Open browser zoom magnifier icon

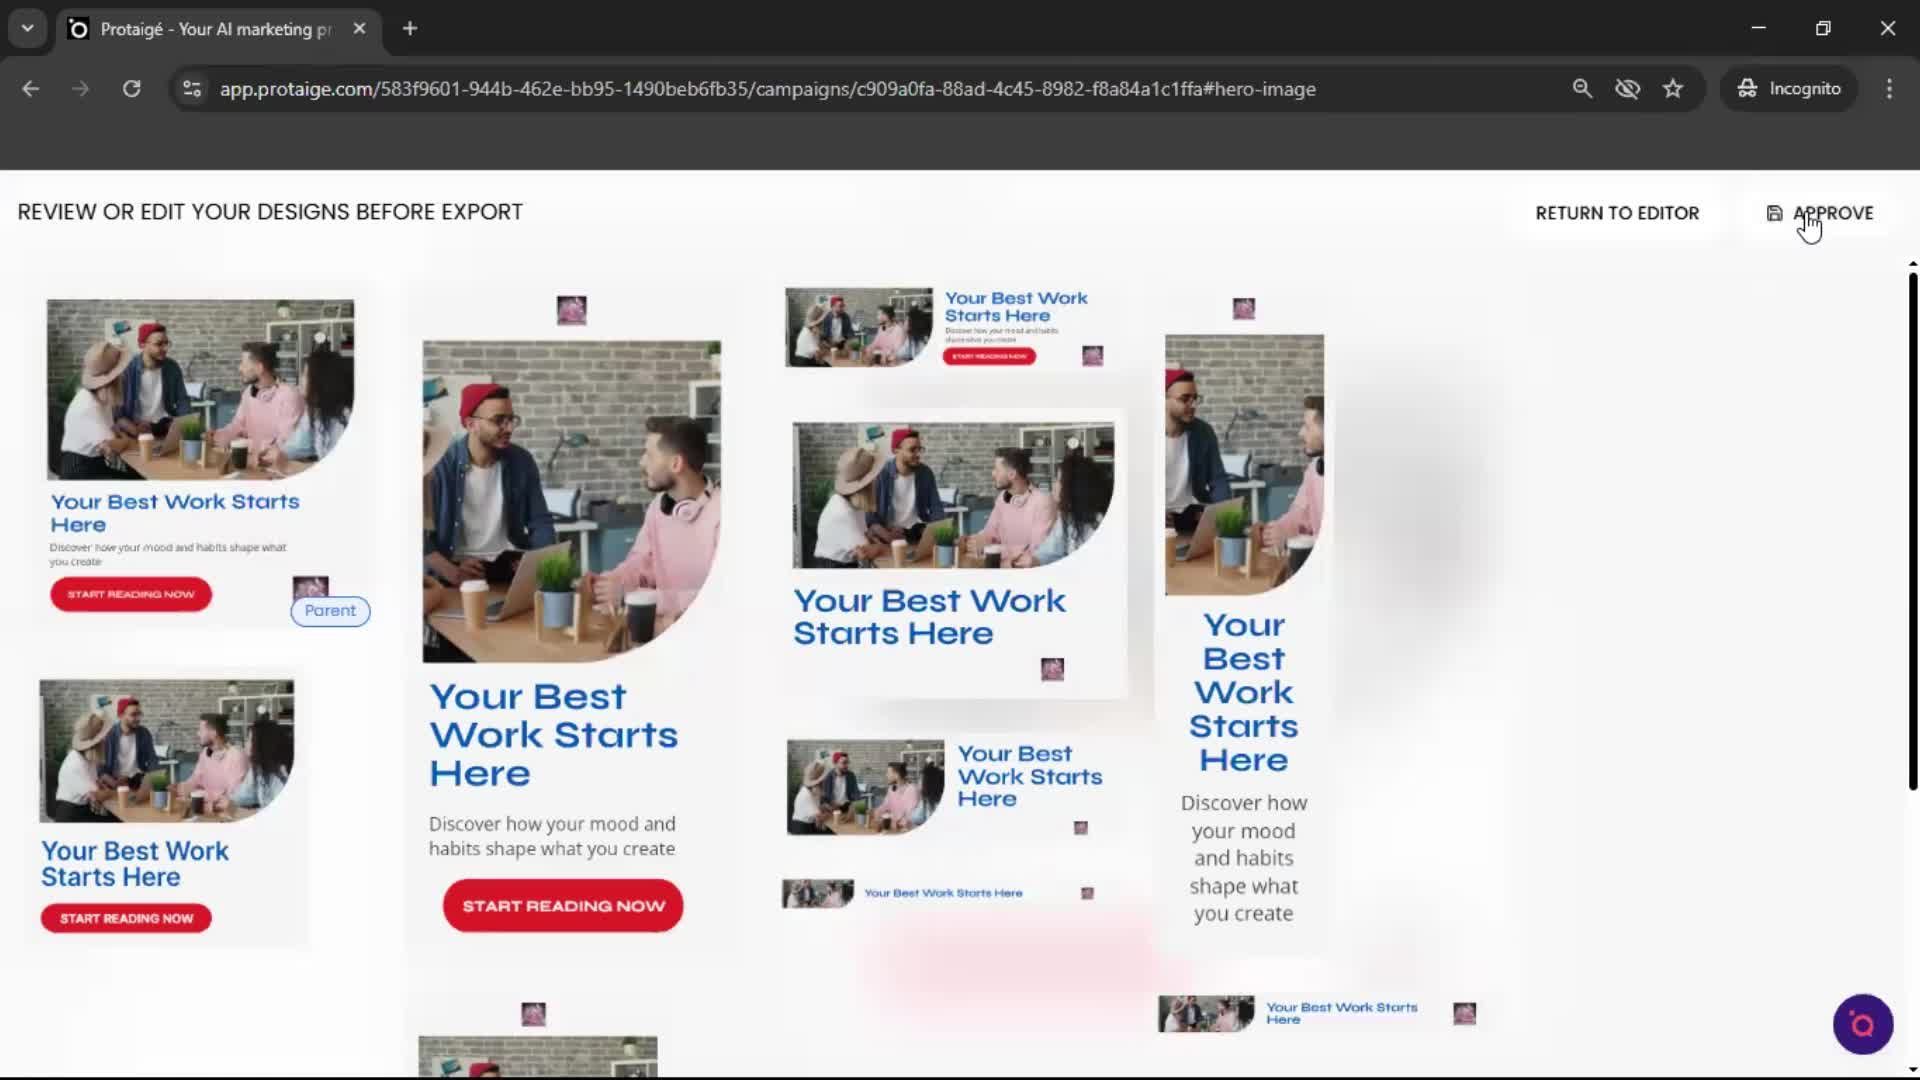coord(1582,89)
